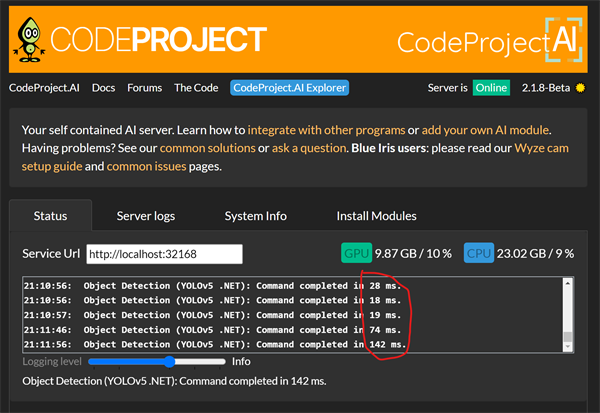This screenshot has width=600, height=413.
Task: Click the Info logging level label
Action: [241, 362]
